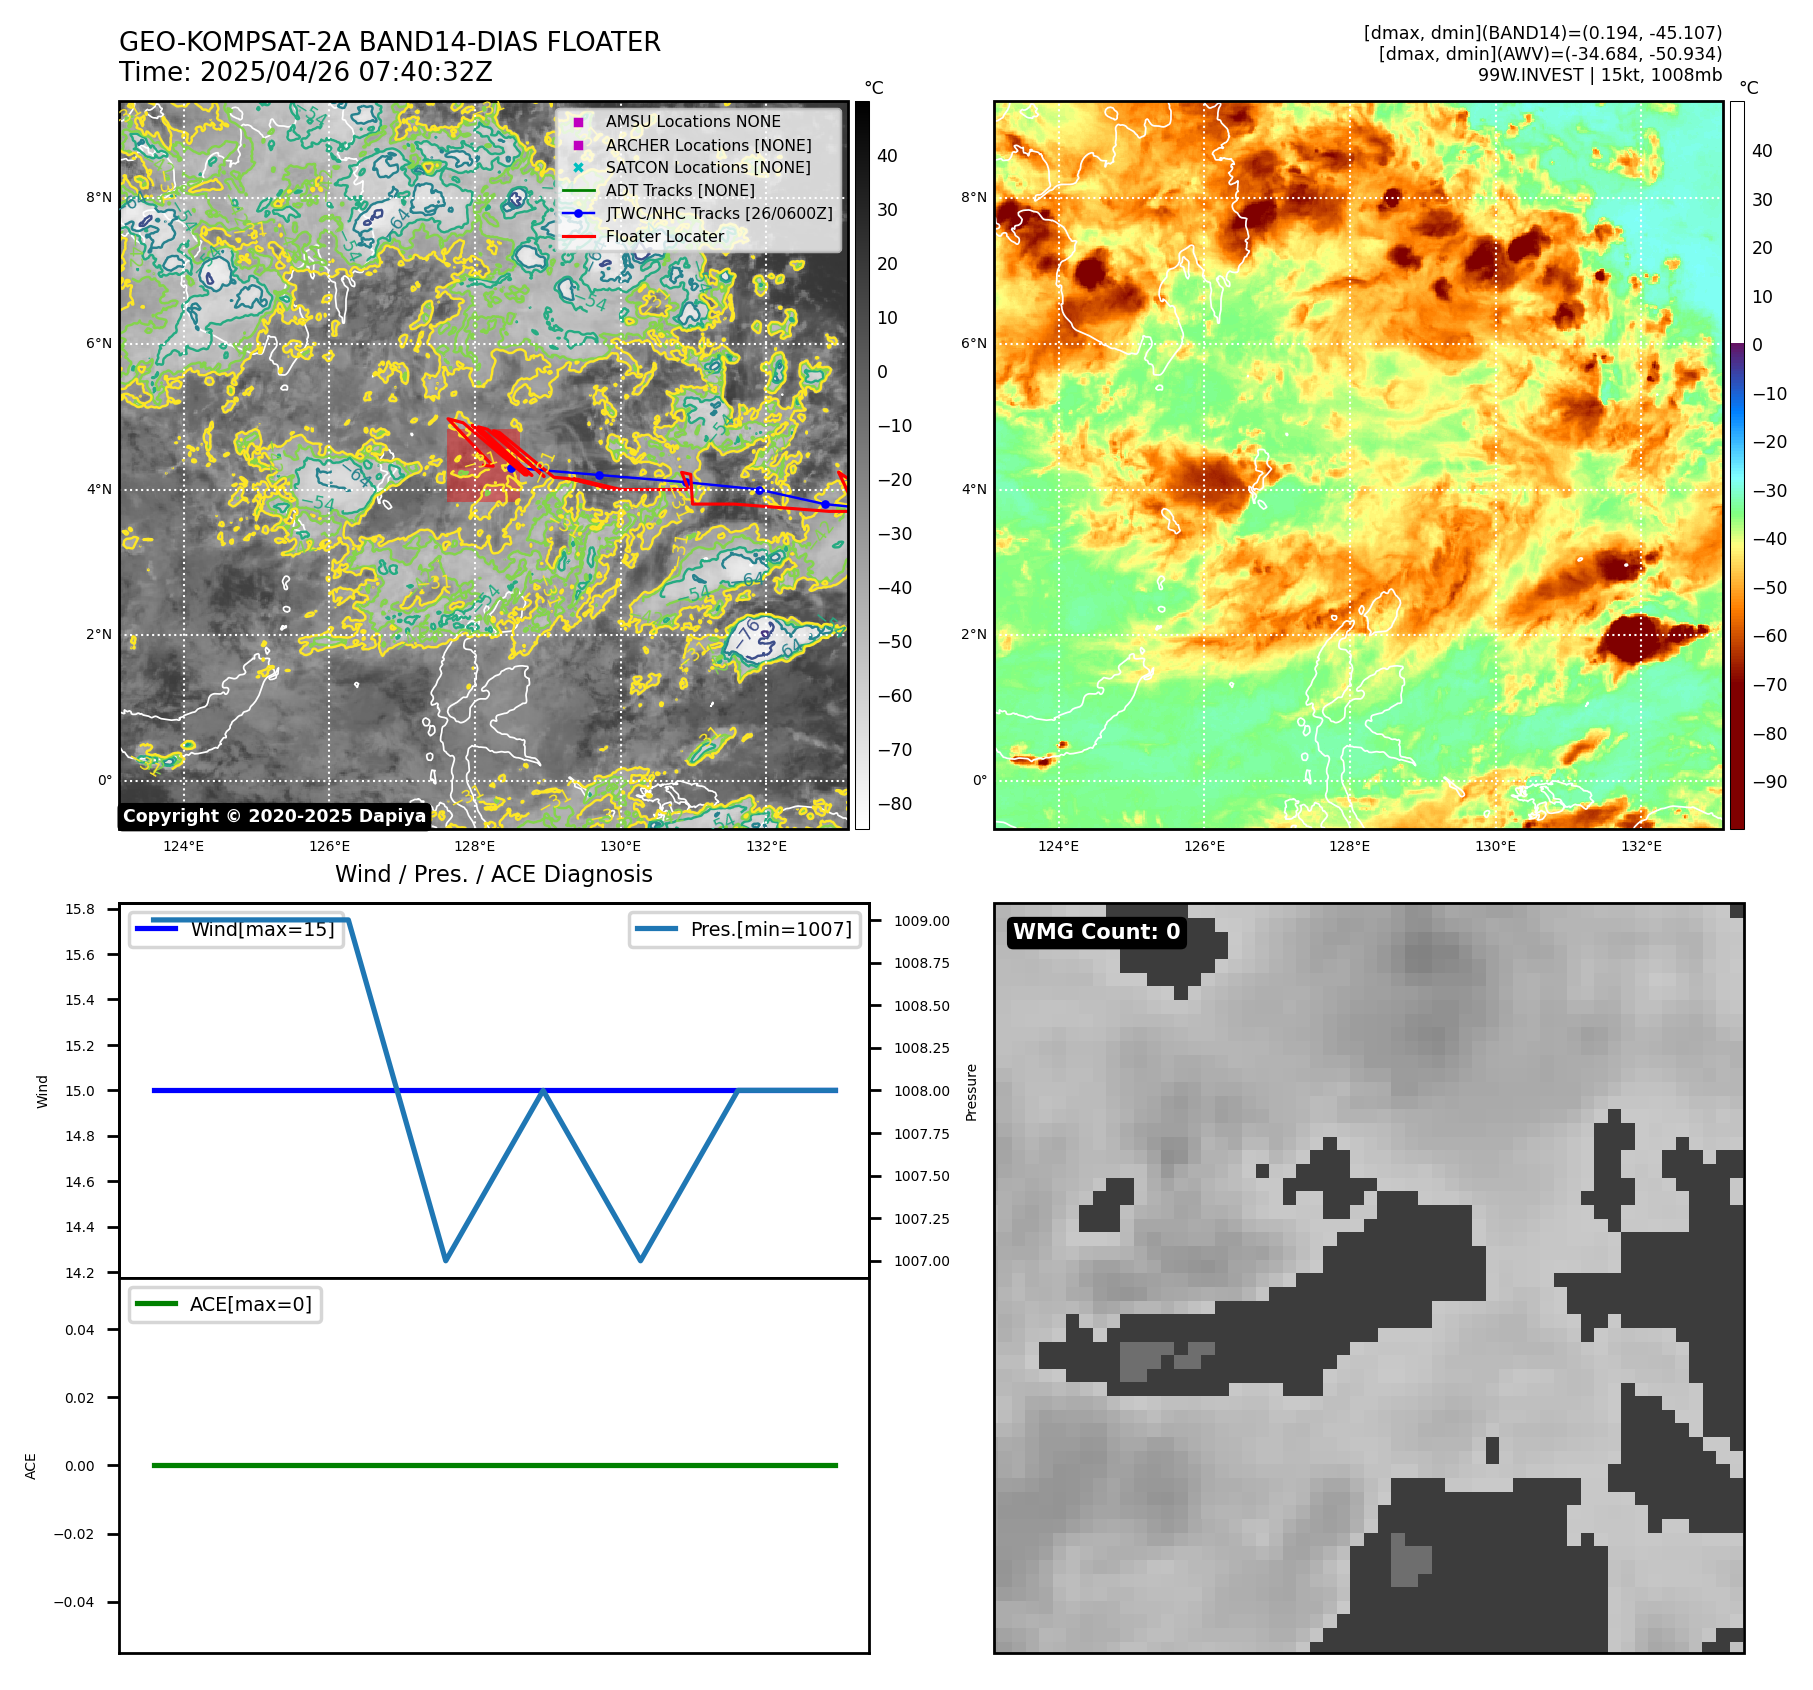Screen dimensions: 1813x1690
Task: Click the grayscale temperature colorbar
Action: 862,465
